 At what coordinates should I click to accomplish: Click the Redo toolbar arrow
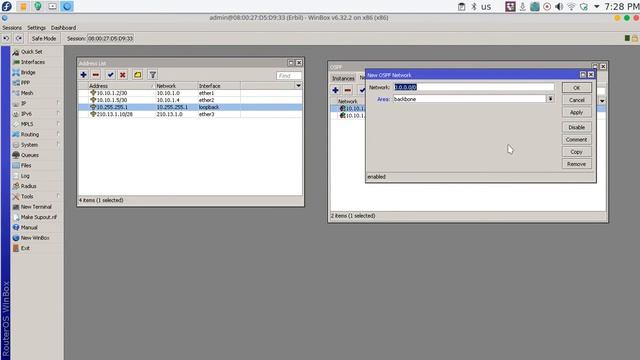pyautogui.click(x=19, y=38)
